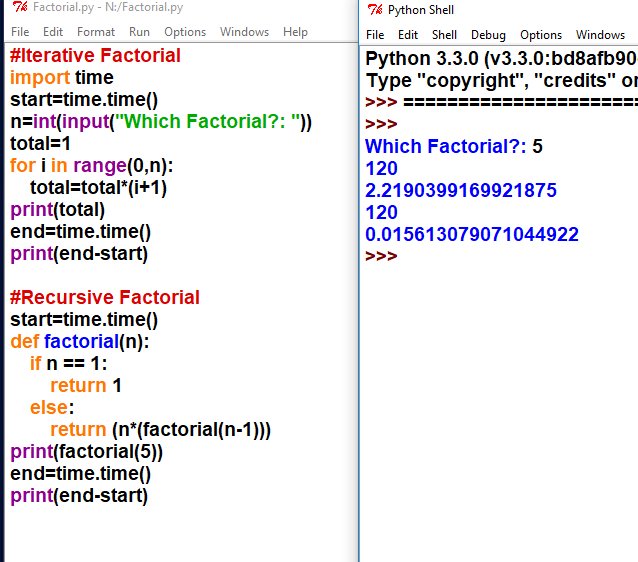The image size is (638, 562).
Task: Click the shell output '2.219039916921875'
Action: coord(461,190)
